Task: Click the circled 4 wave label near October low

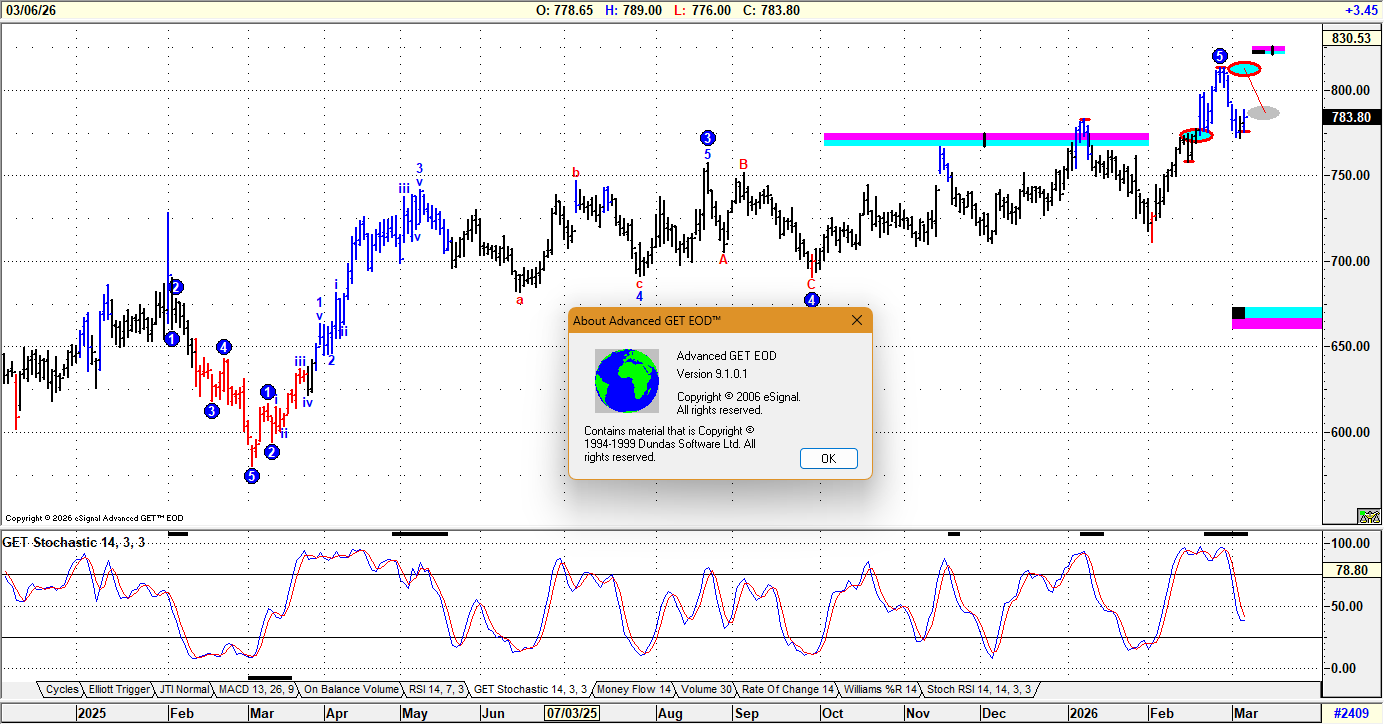Action: (x=812, y=299)
